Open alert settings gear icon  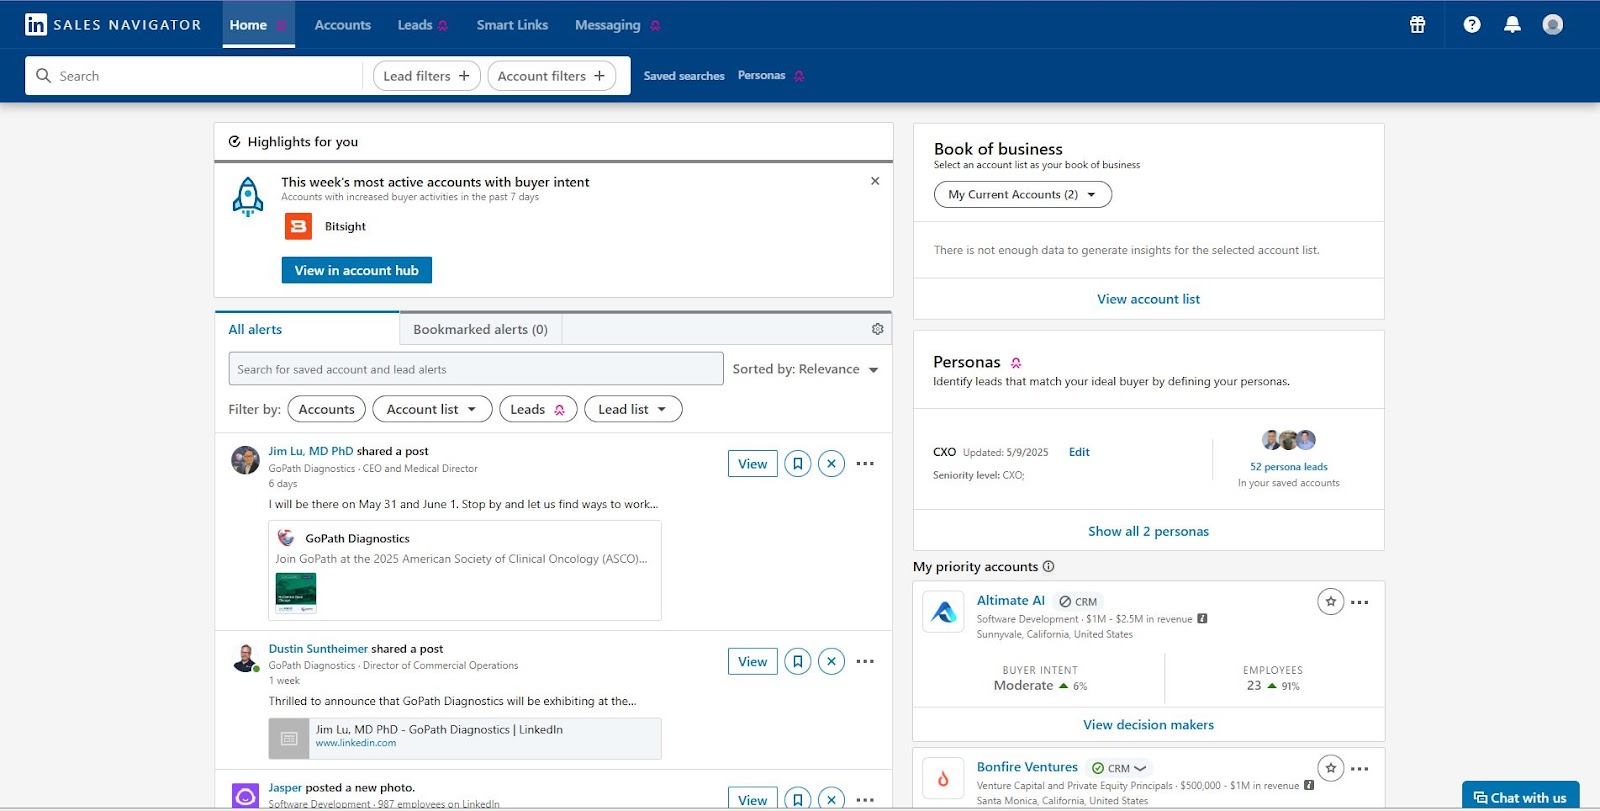(877, 329)
